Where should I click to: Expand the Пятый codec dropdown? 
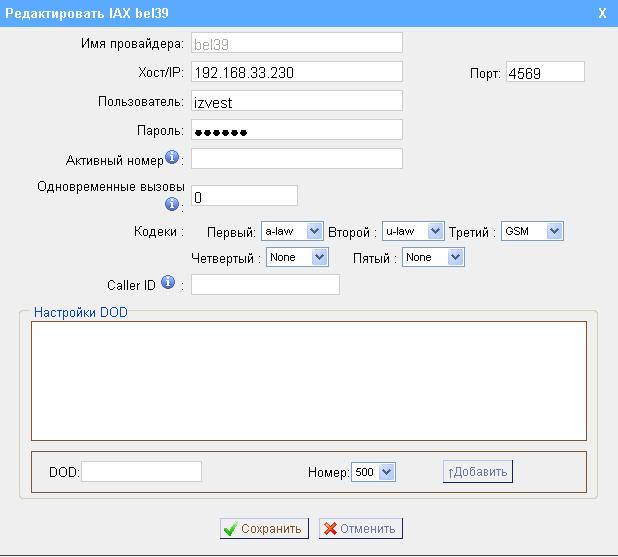coord(434,258)
